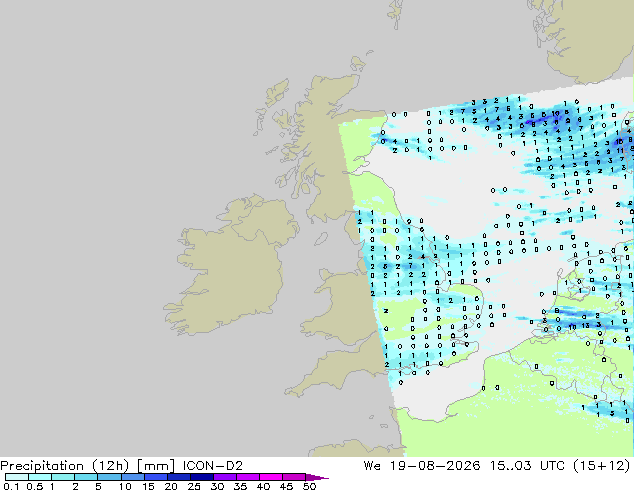Click the 'ICON-D2' model label
The image size is (634, 490).
pyautogui.click(x=213, y=466)
